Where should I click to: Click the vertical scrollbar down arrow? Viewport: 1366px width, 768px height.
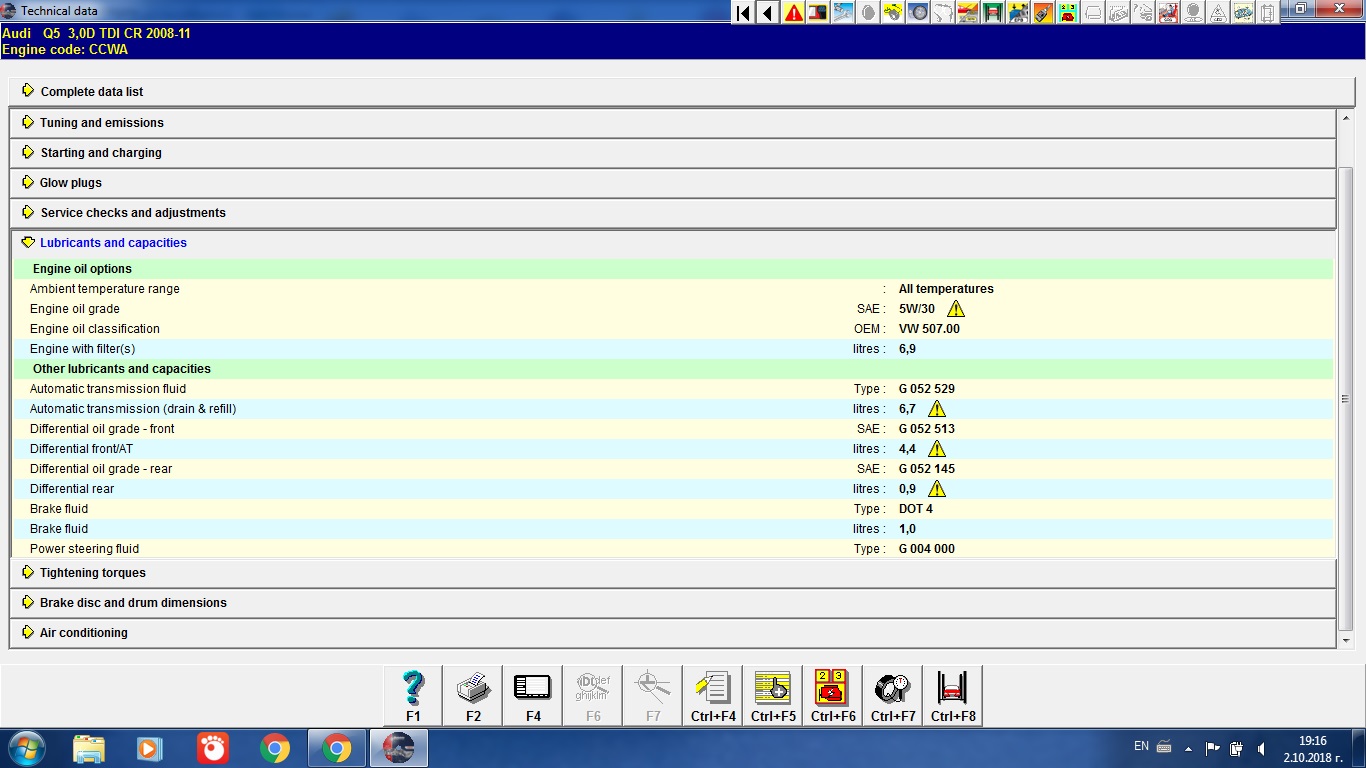point(1346,640)
